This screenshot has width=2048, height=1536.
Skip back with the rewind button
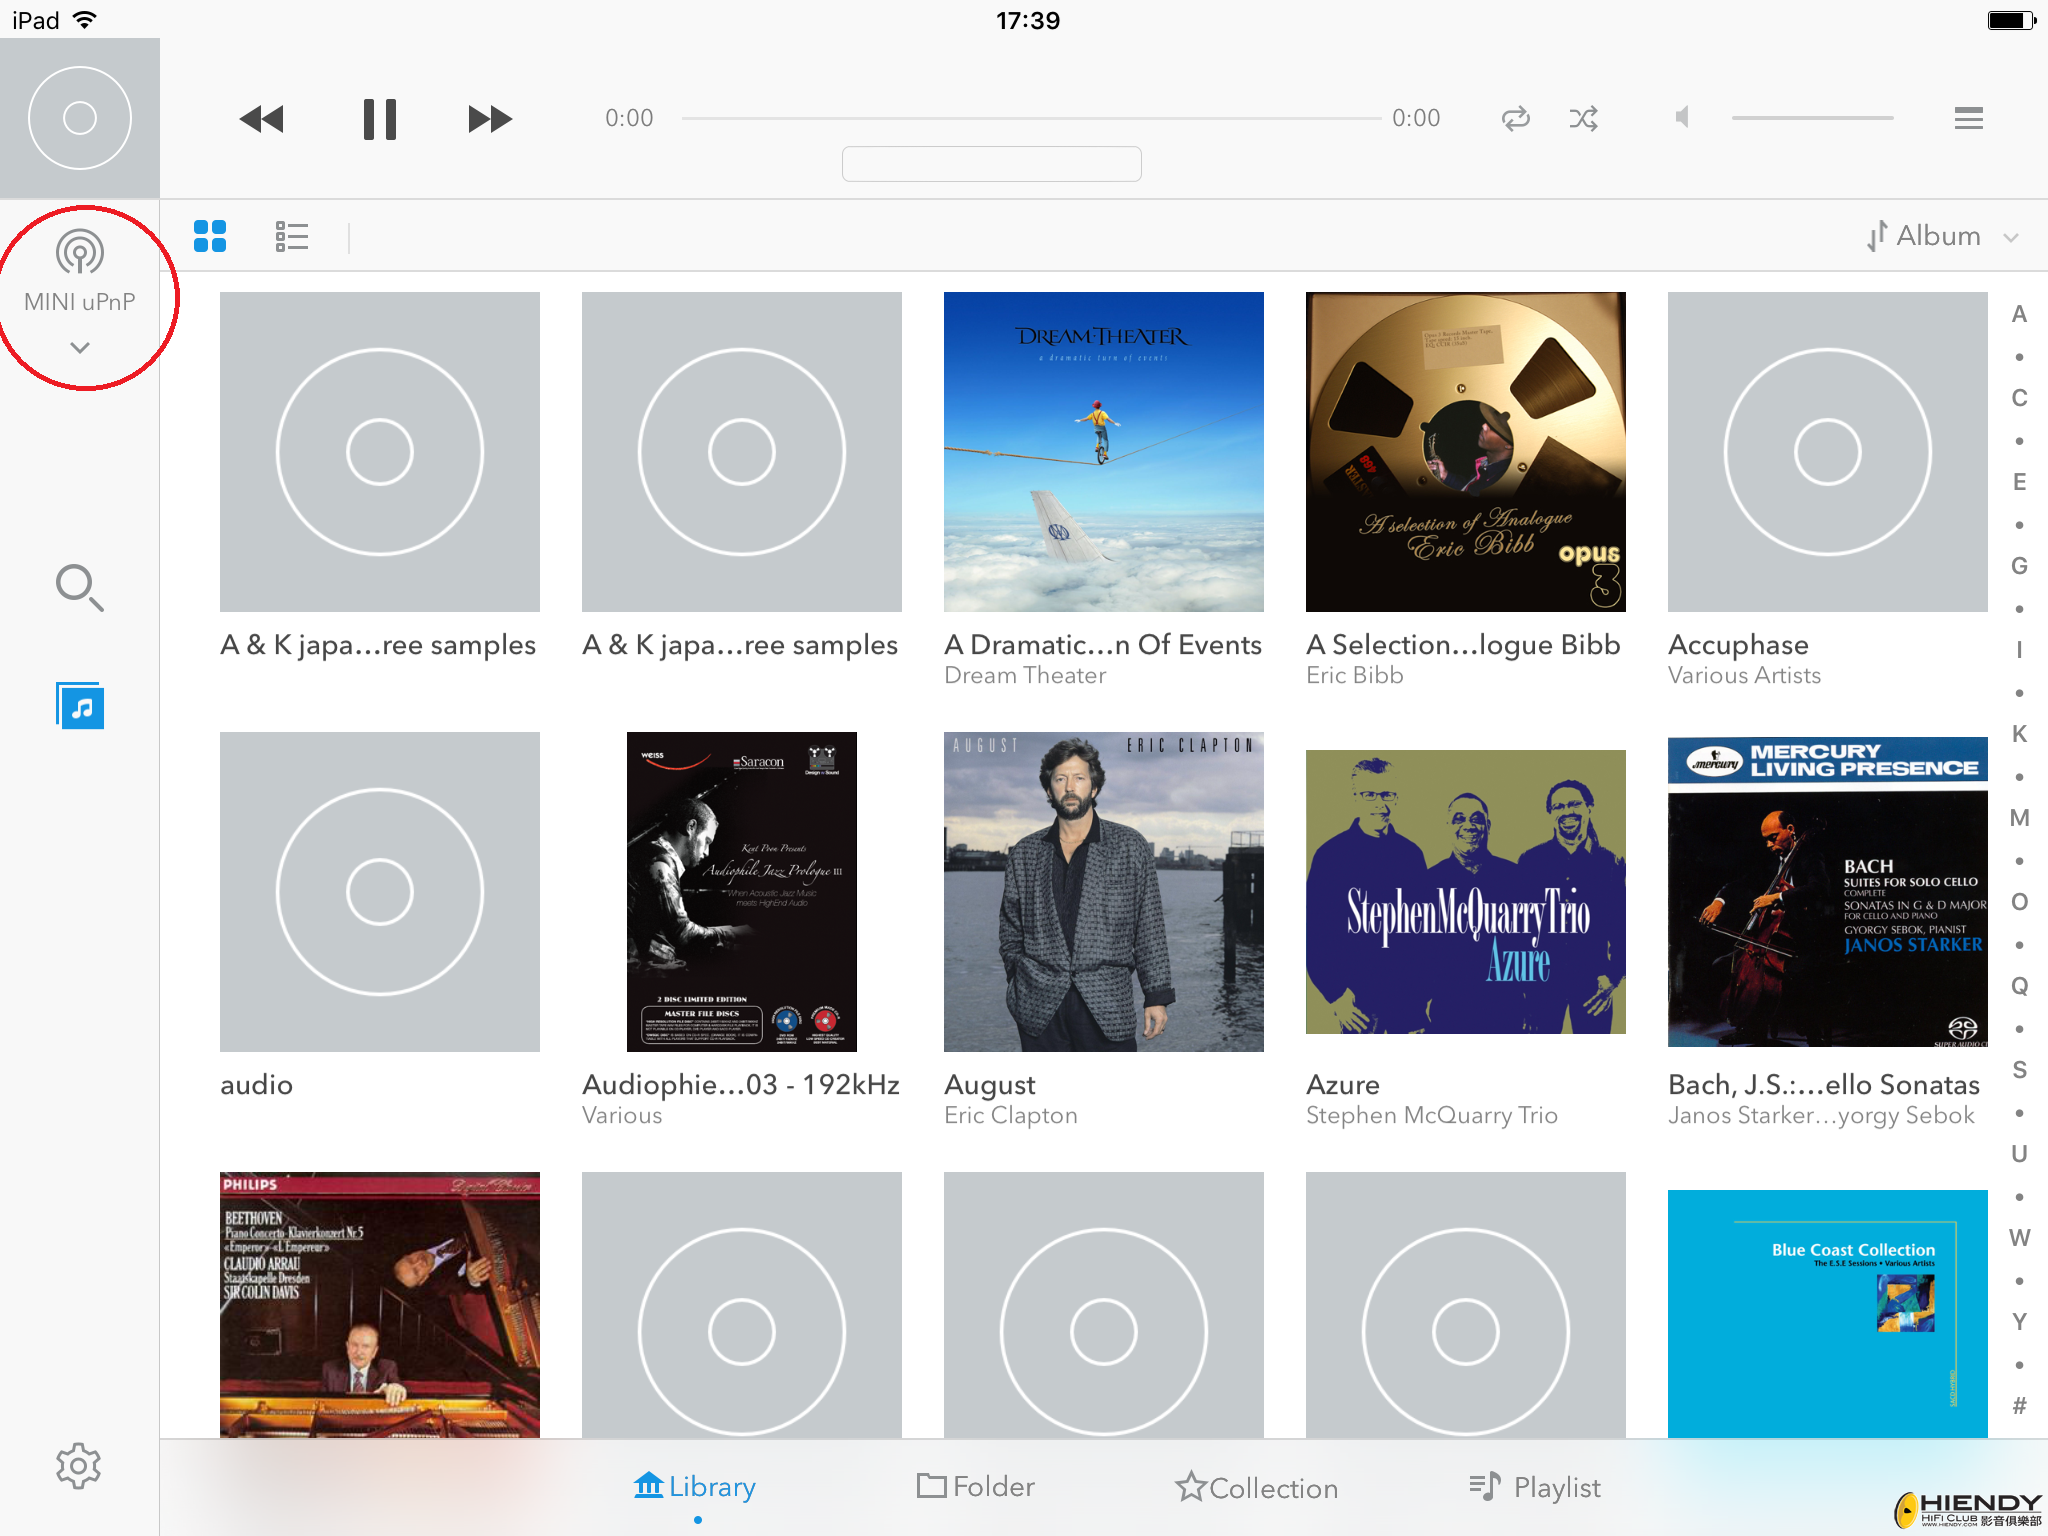coord(262,119)
